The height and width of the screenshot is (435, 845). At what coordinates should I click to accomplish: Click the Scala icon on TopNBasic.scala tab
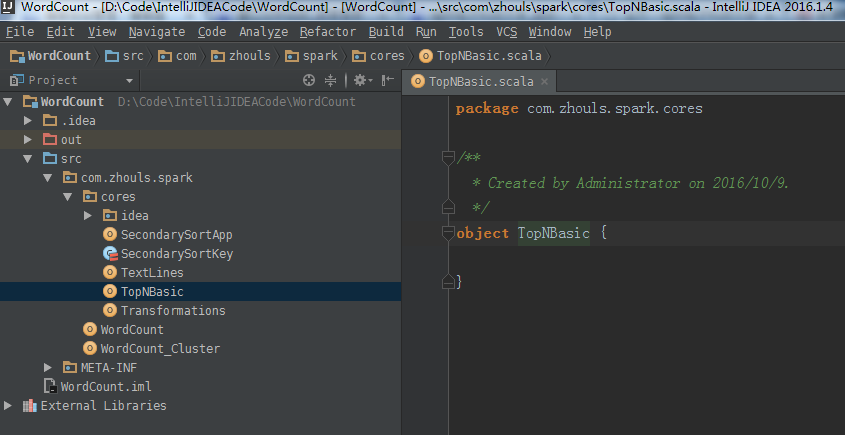(x=418, y=81)
